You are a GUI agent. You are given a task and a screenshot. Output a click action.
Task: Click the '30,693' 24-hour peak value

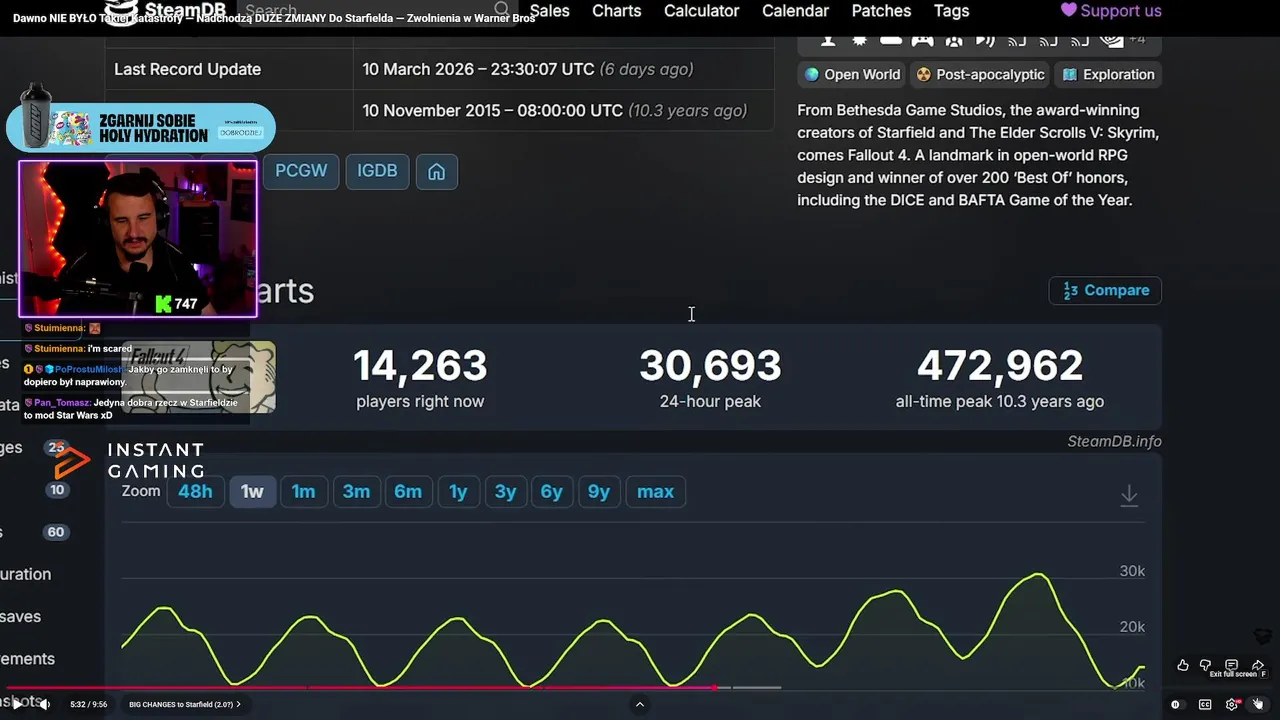710,366
